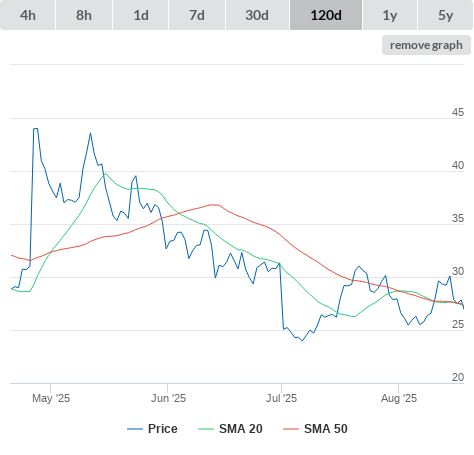Click the May '25 axis label
The width and height of the screenshot is (474, 455).
click(x=51, y=398)
